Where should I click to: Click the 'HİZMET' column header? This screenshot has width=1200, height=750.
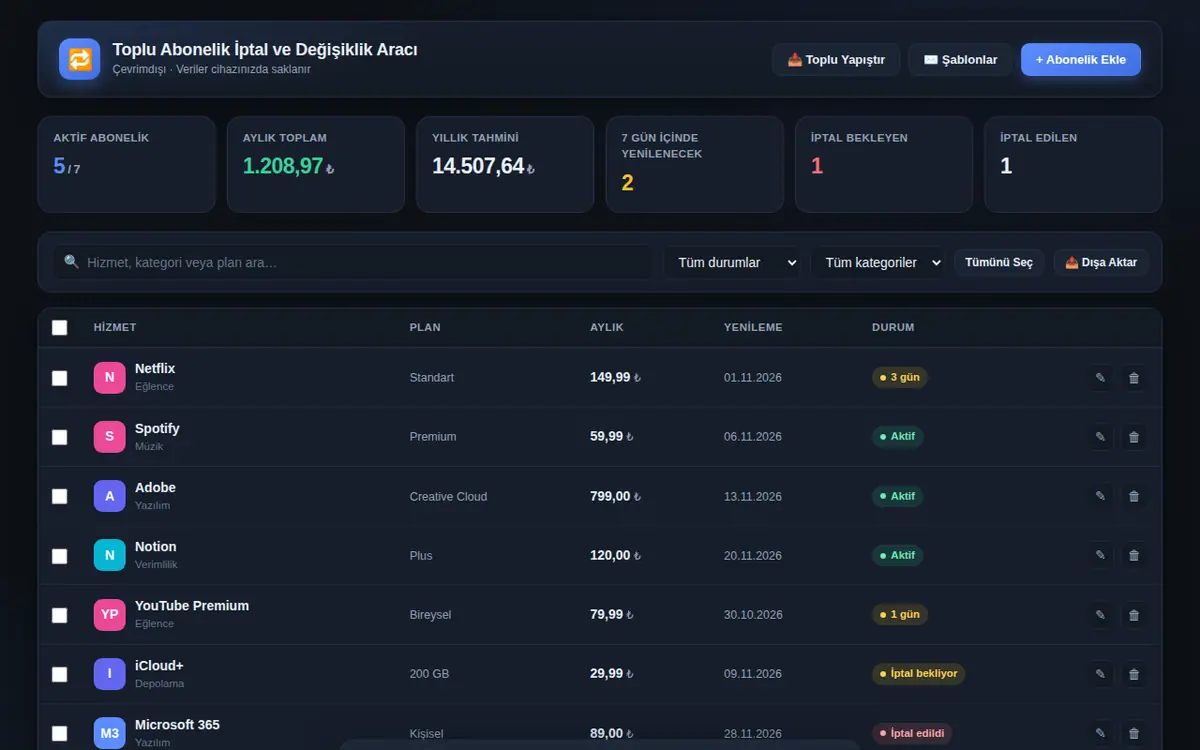click(115, 327)
